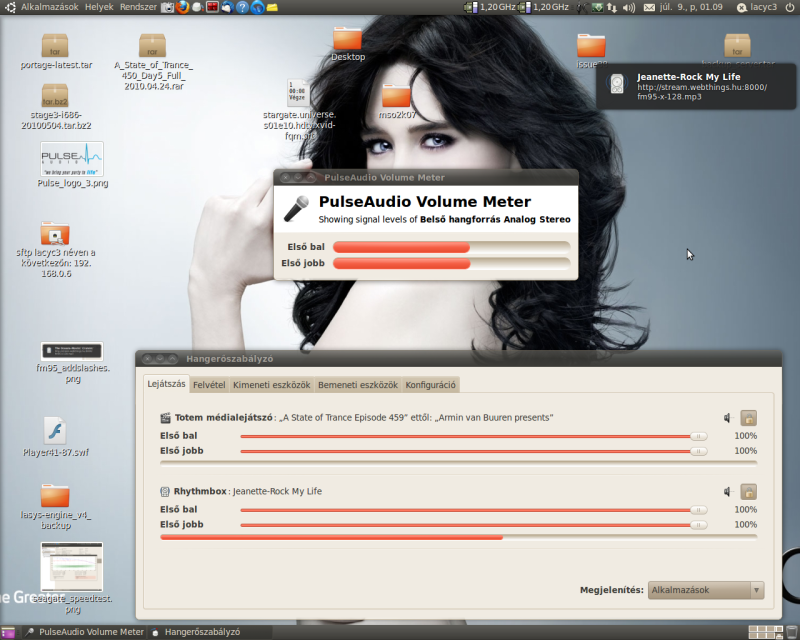
Task: Switch to PulseAudio Volume Meter in taskbar
Action: point(85,632)
